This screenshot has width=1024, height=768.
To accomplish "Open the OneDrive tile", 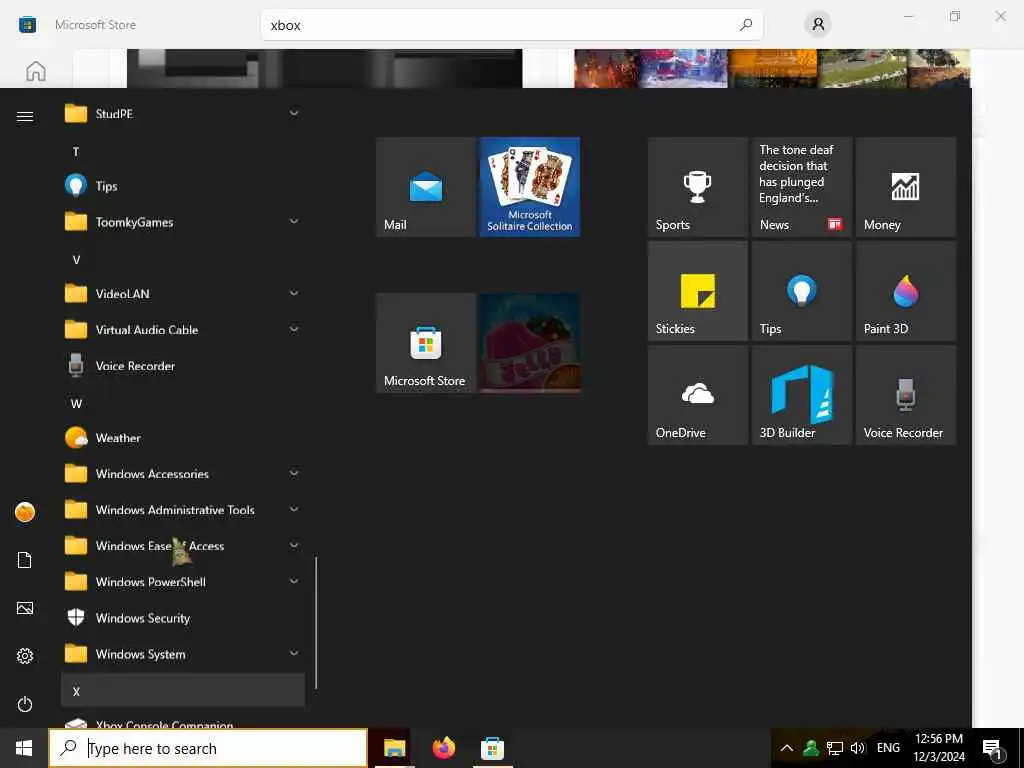I will pyautogui.click(x=697, y=395).
